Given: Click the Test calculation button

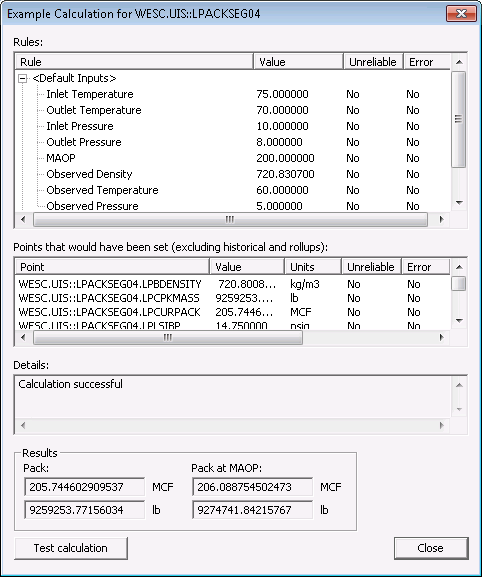Looking at the screenshot, I should pos(71,548).
